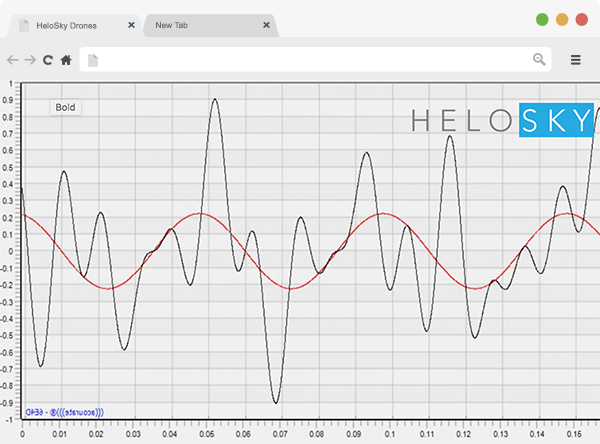Open the hamburger browser menu
Image resolution: width=600 pixels, height=444 pixels.
click(576, 60)
